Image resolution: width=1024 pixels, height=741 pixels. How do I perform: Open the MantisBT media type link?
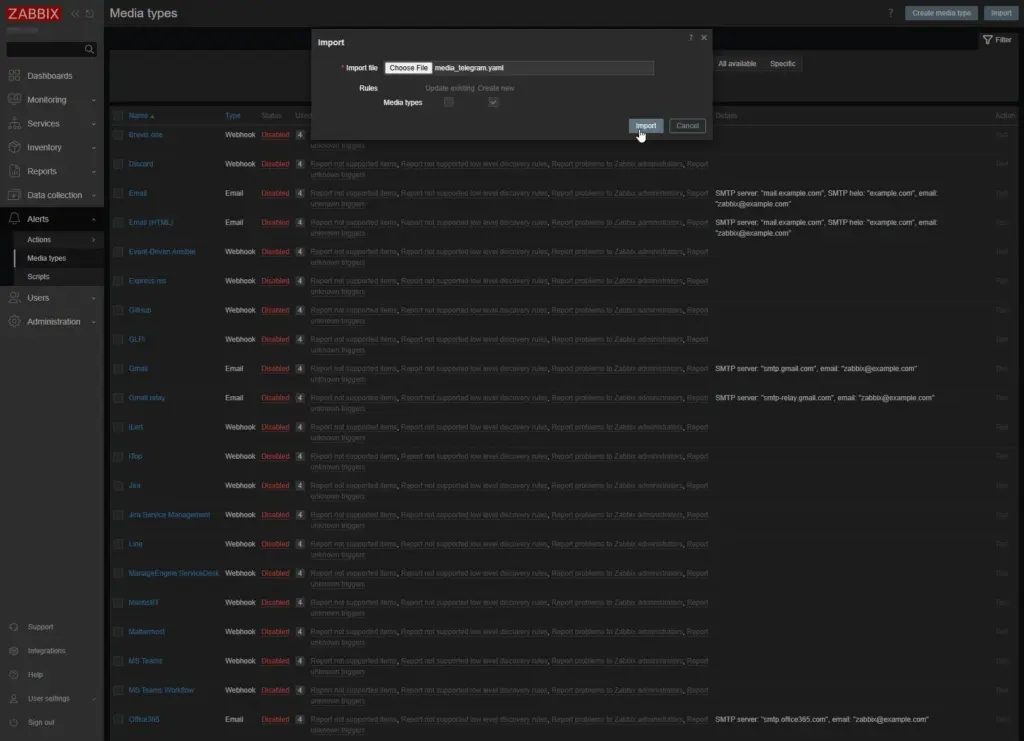[144, 603]
